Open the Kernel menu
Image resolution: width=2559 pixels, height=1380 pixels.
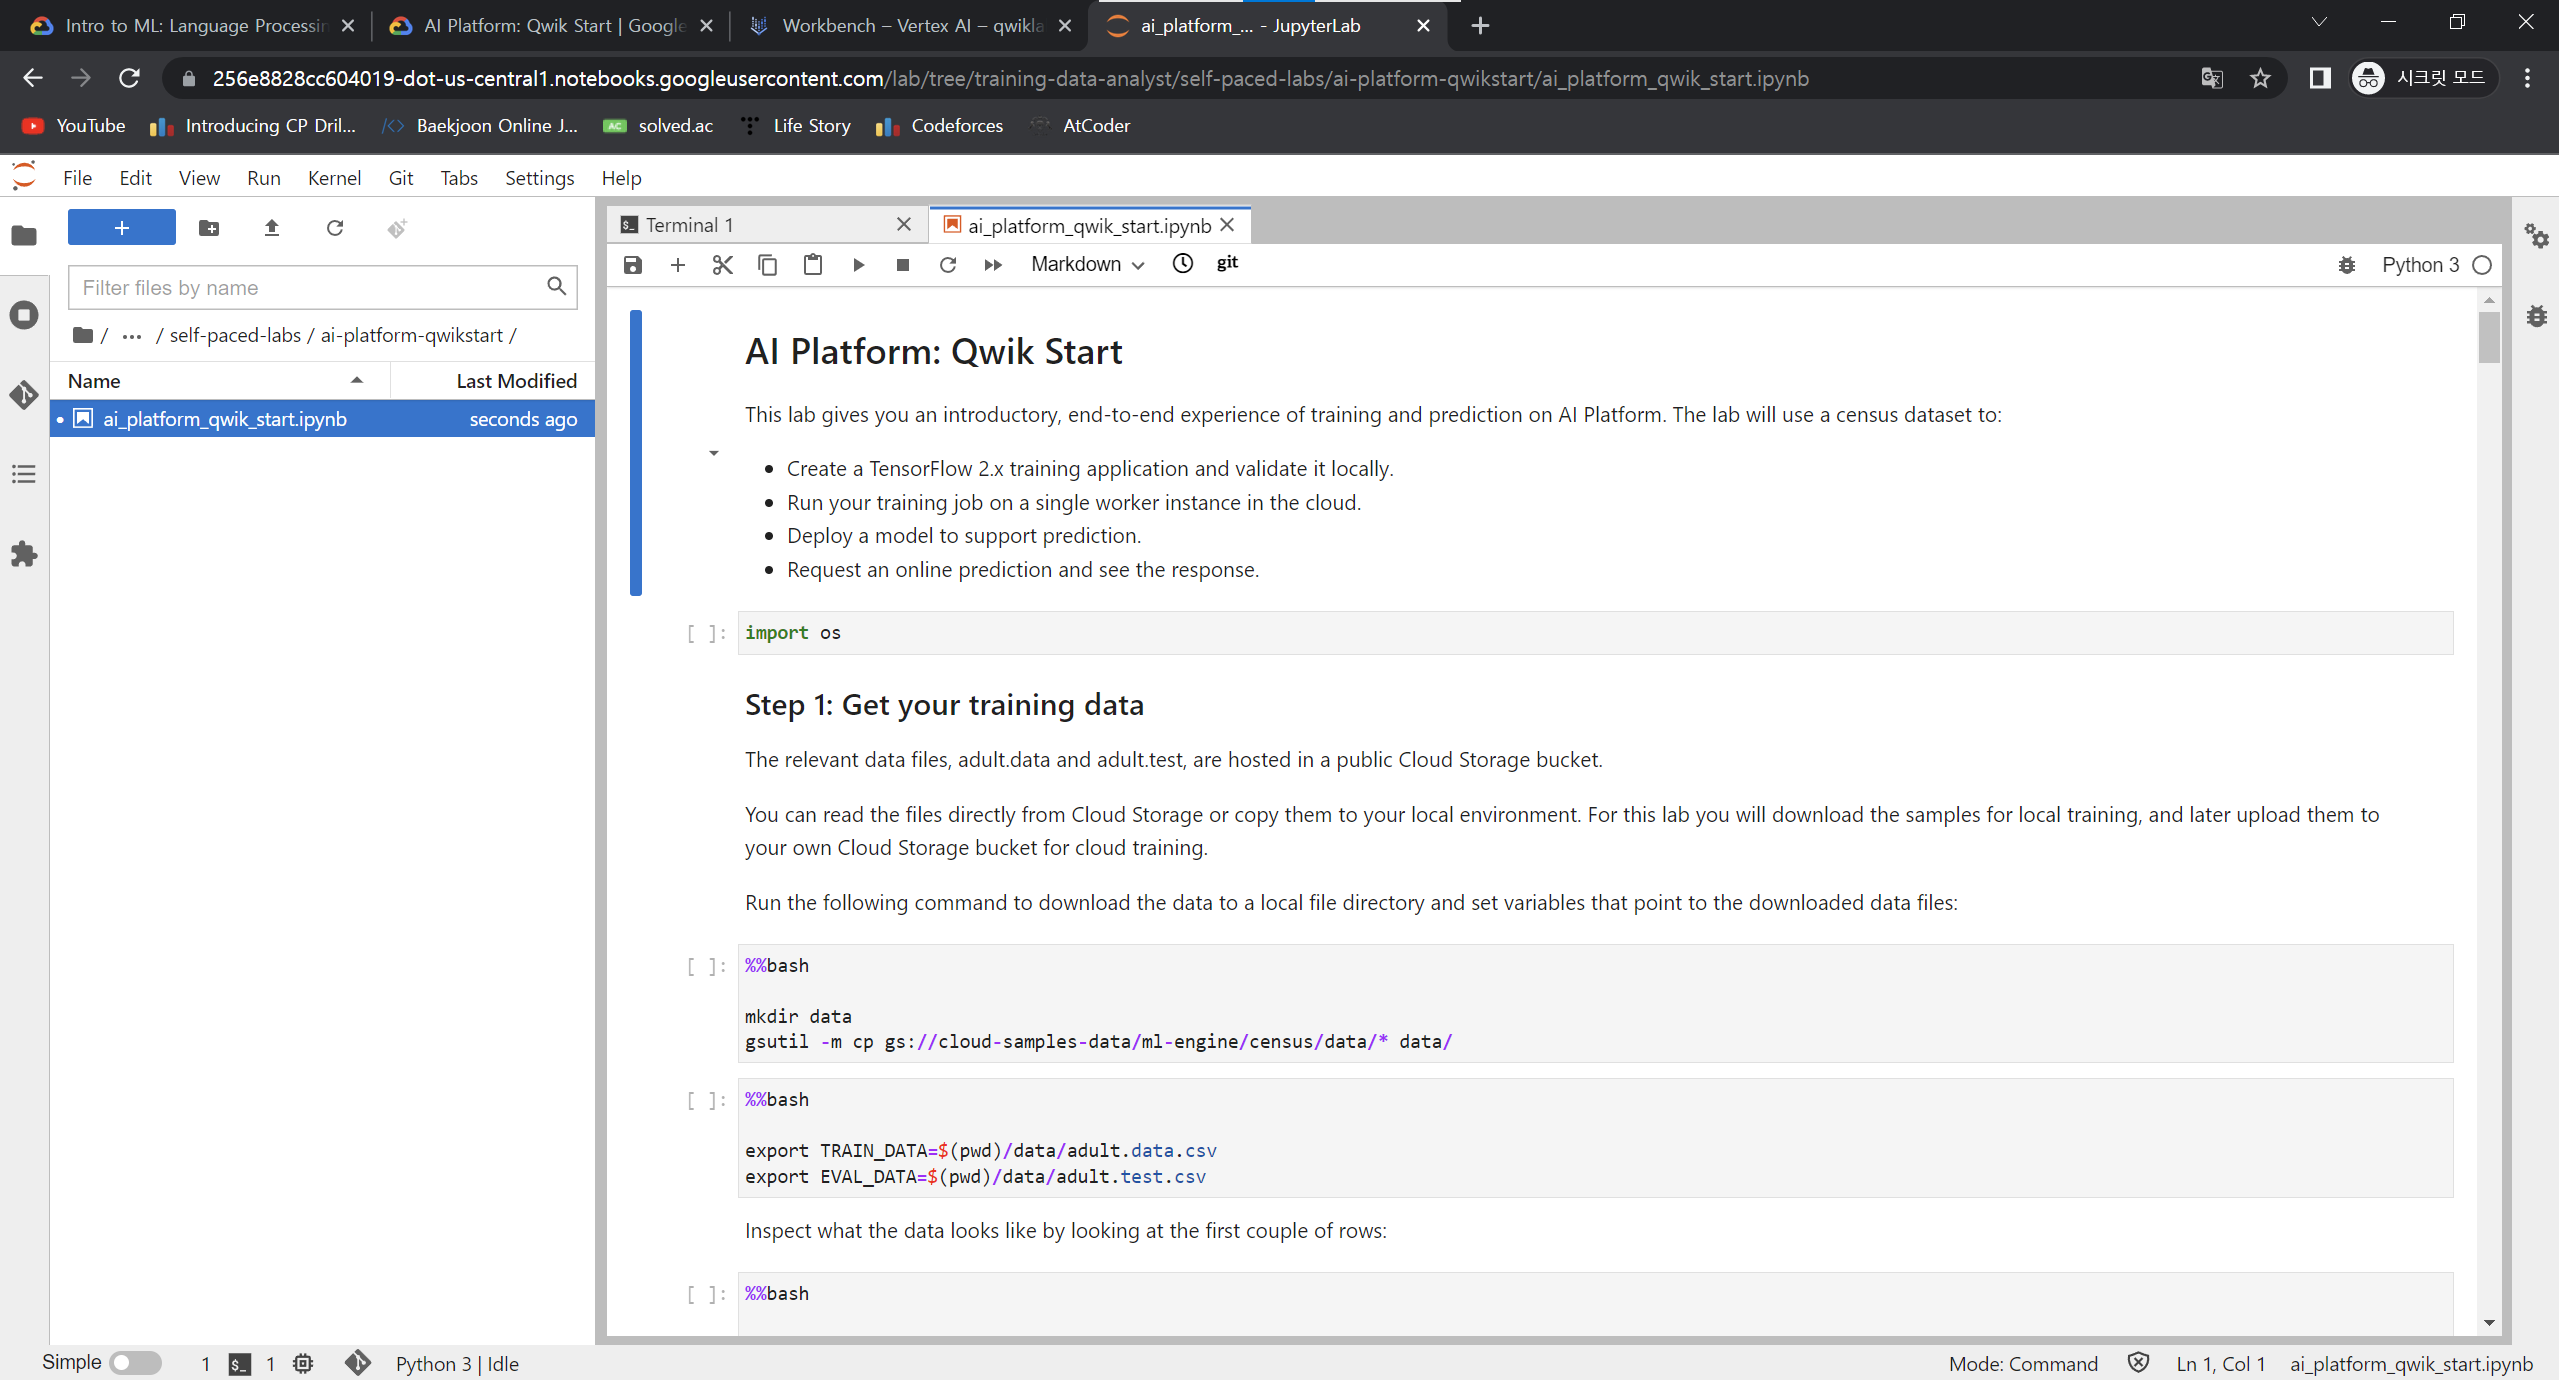[333, 178]
